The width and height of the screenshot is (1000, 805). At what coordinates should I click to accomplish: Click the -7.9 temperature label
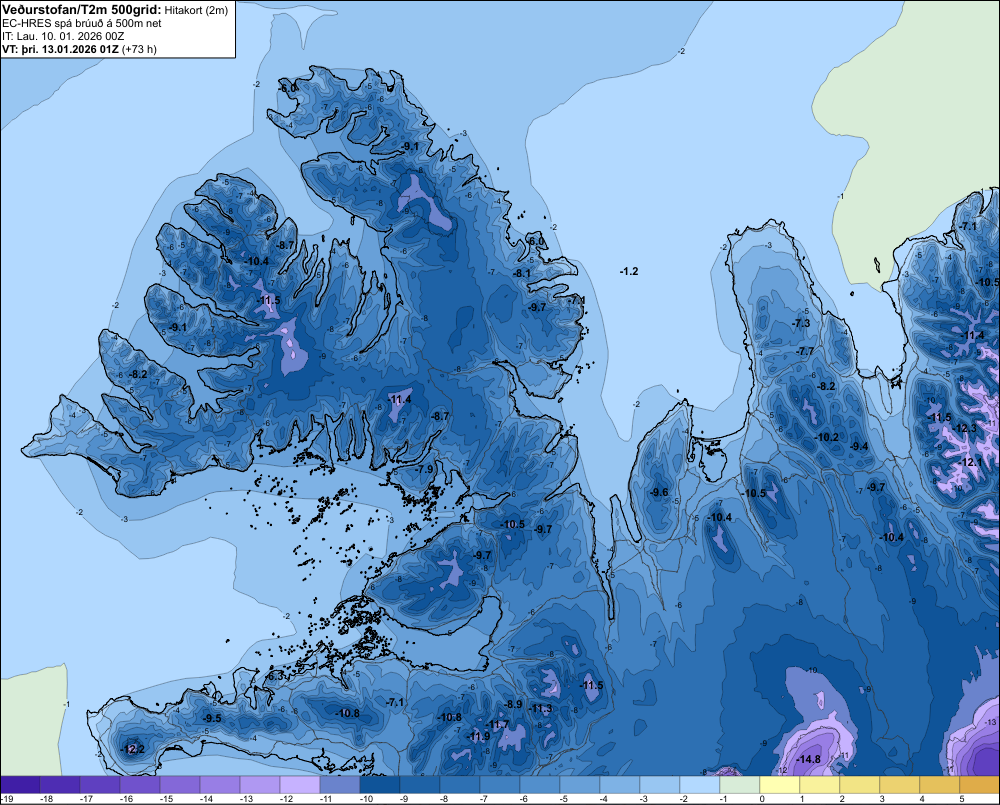pos(424,469)
